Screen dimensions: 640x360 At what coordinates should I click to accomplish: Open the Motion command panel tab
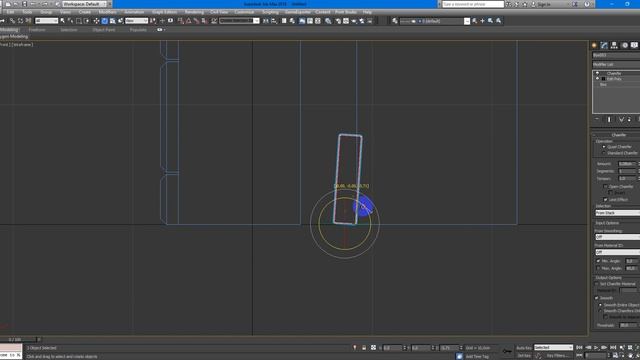point(624,45)
